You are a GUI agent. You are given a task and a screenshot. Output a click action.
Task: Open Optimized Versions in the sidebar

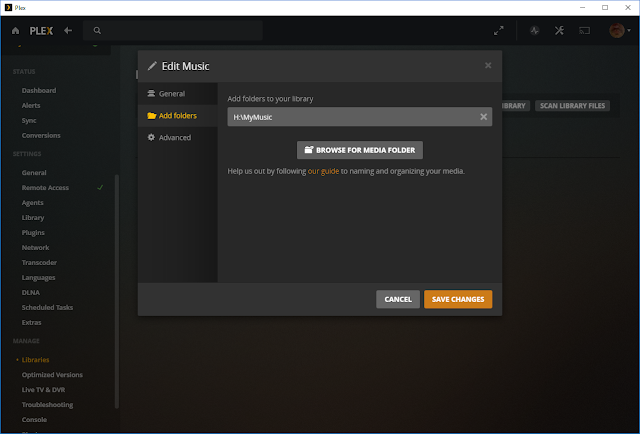(52, 375)
